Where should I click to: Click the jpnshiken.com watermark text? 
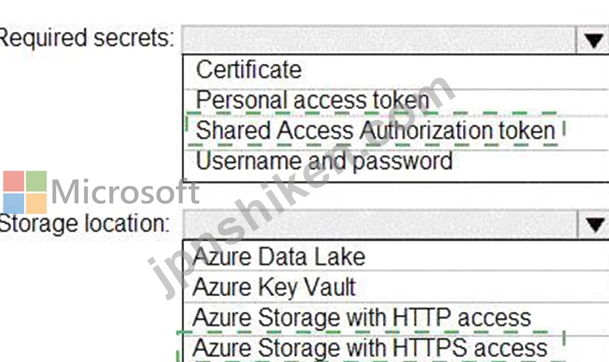[x=301, y=188]
